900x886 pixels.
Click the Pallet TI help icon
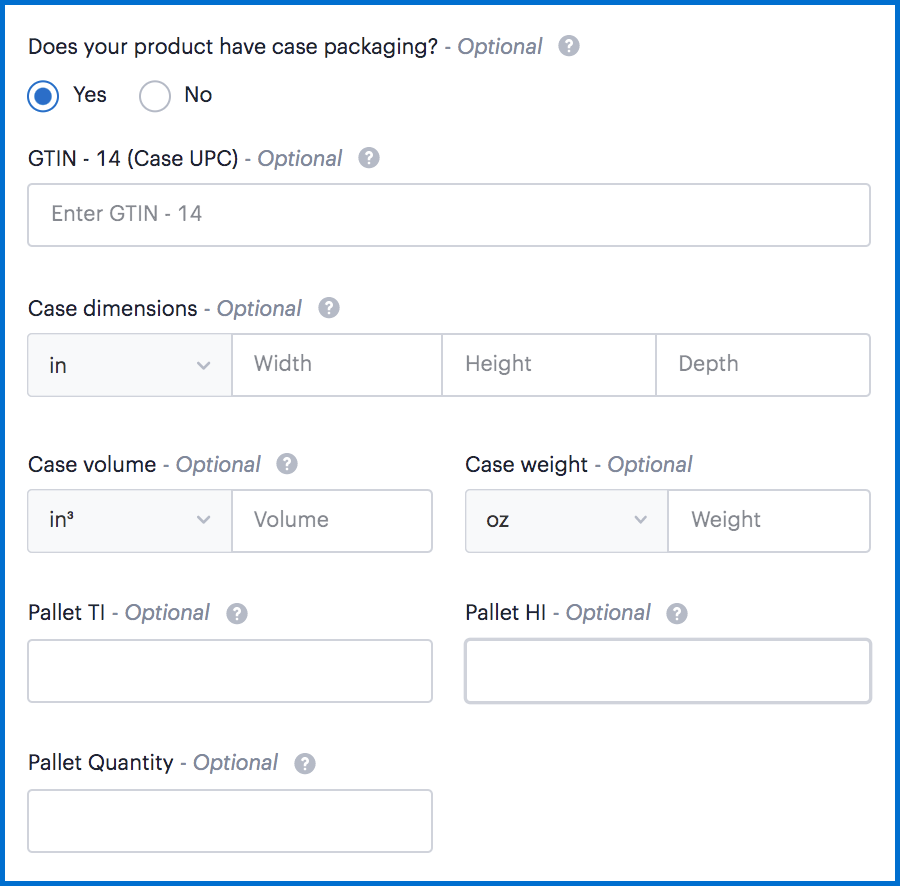click(237, 613)
